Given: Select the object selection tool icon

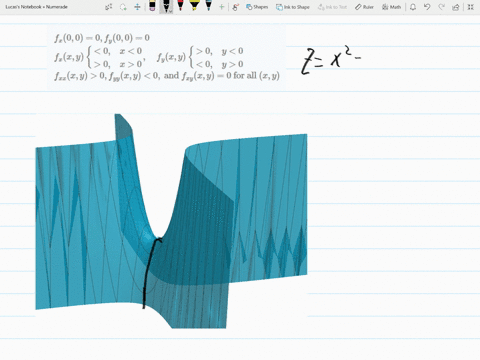Looking at the screenshot, I should point(109,7).
